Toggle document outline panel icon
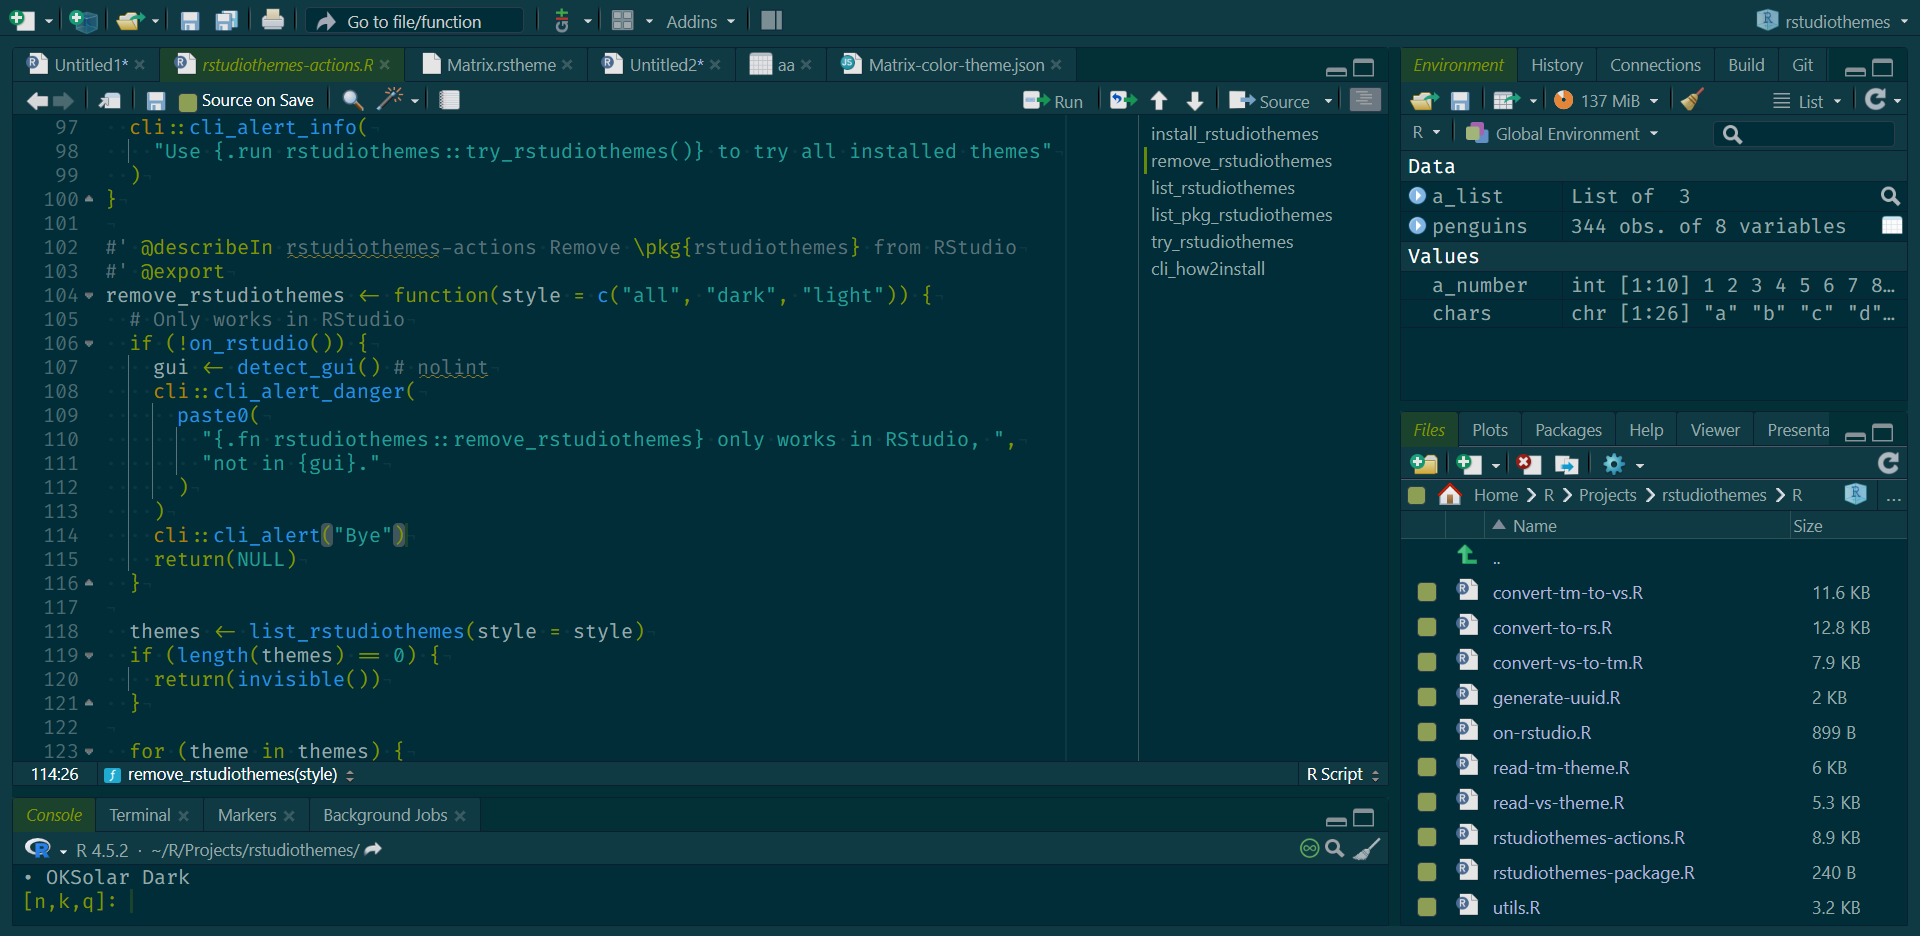The width and height of the screenshot is (1920, 936). point(1365,100)
